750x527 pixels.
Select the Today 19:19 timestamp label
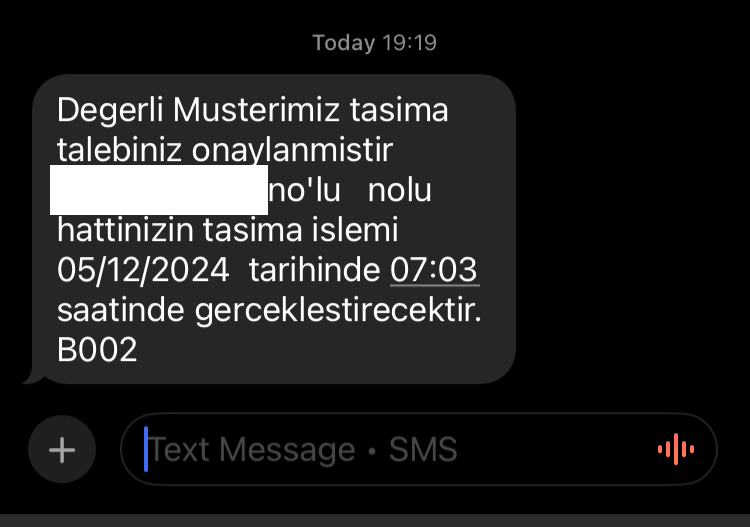click(375, 43)
